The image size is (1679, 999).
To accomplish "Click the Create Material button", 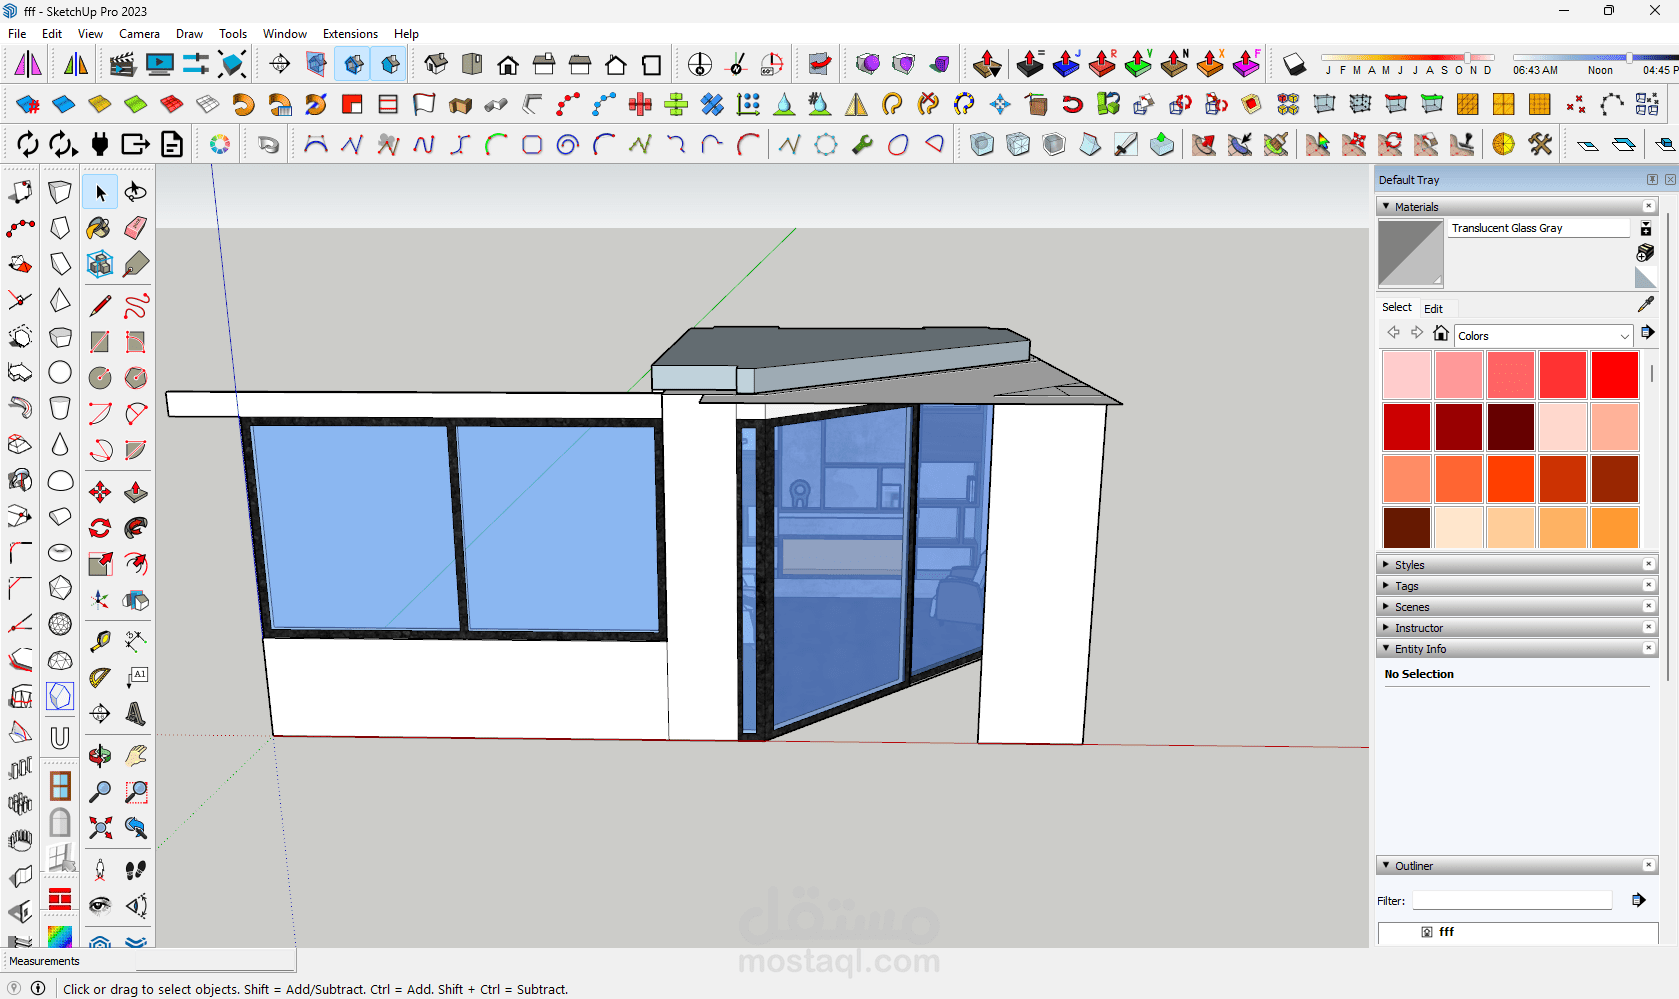I will point(1645,253).
